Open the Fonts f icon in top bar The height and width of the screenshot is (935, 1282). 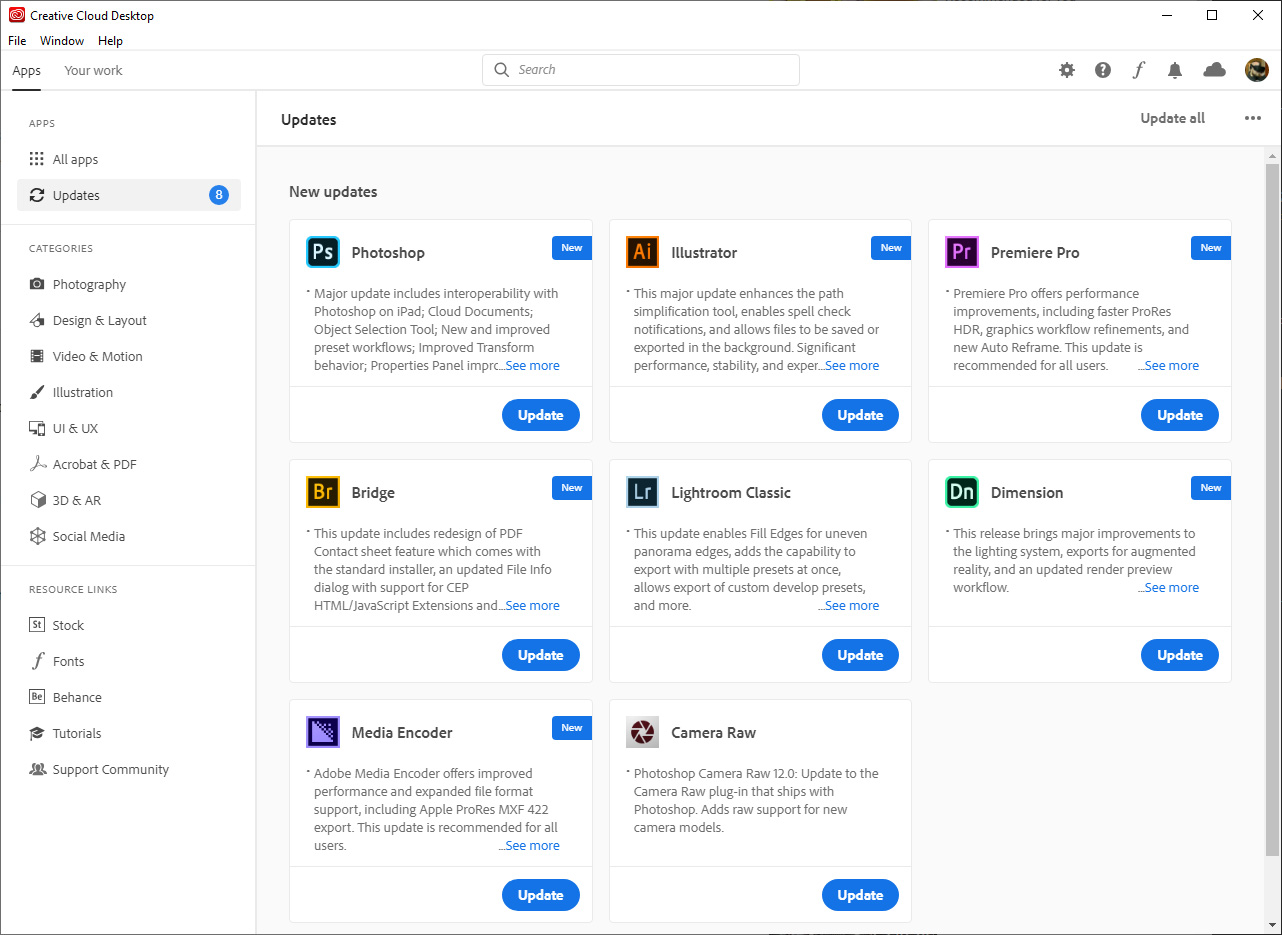coord(1139,70)
